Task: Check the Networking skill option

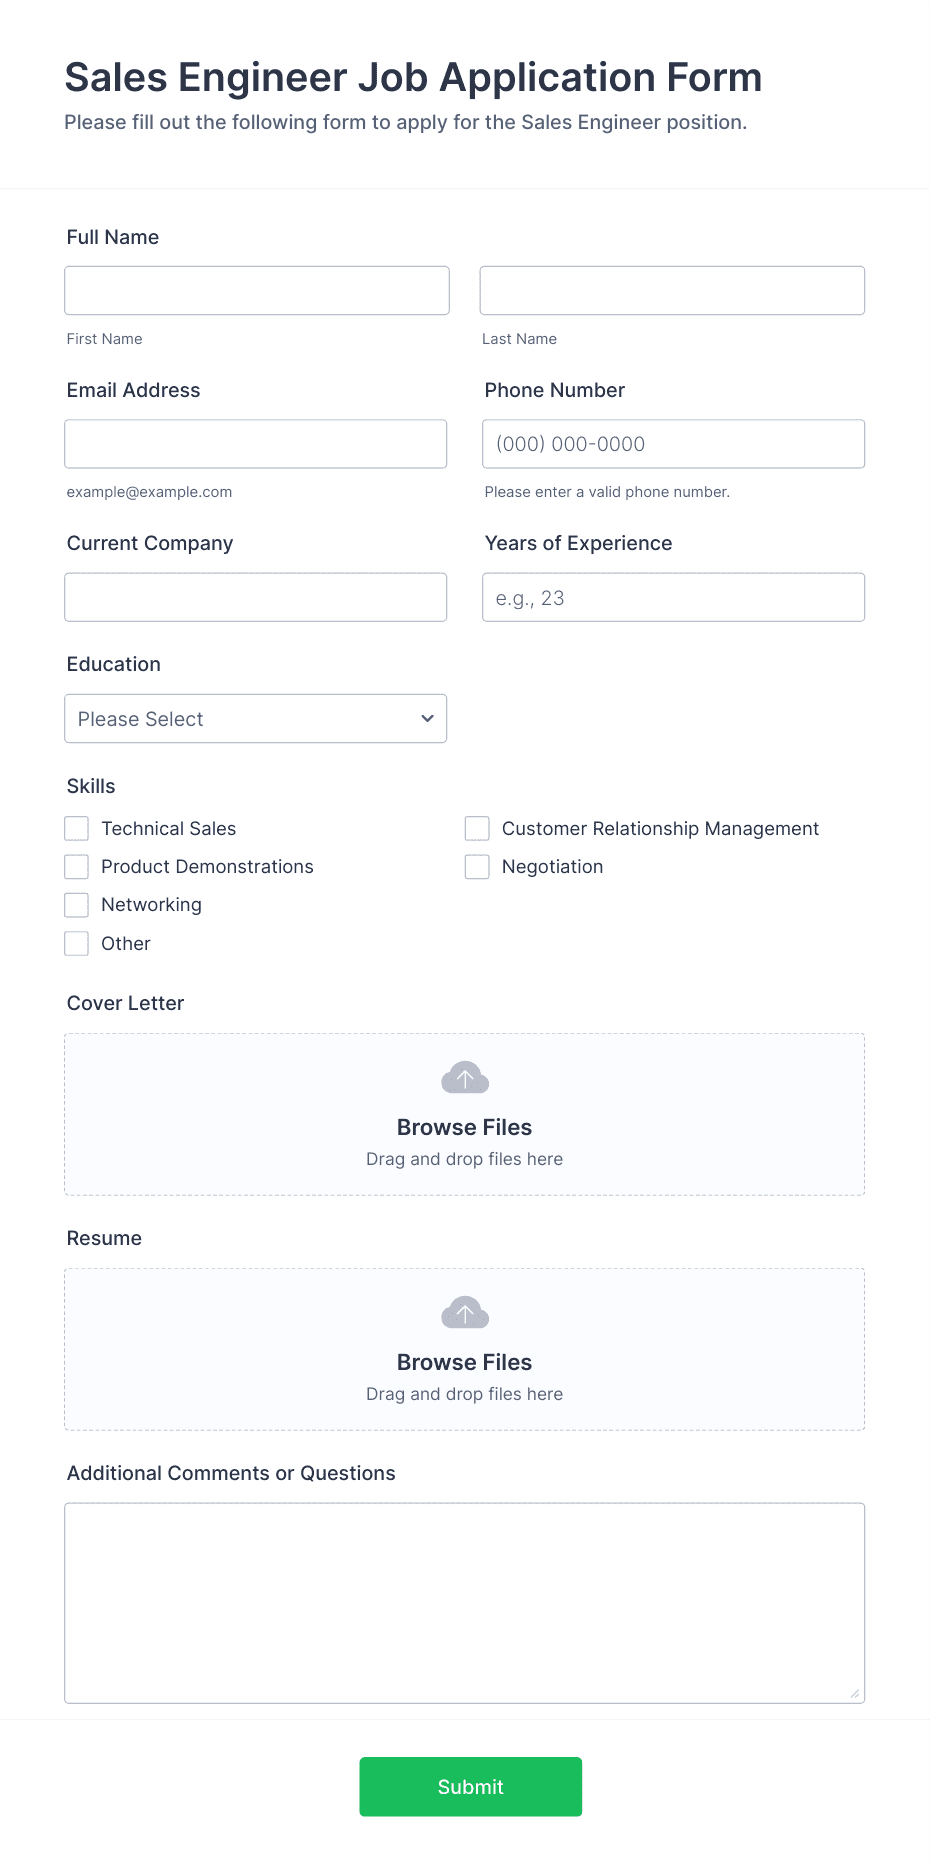Action: [76, 904]
